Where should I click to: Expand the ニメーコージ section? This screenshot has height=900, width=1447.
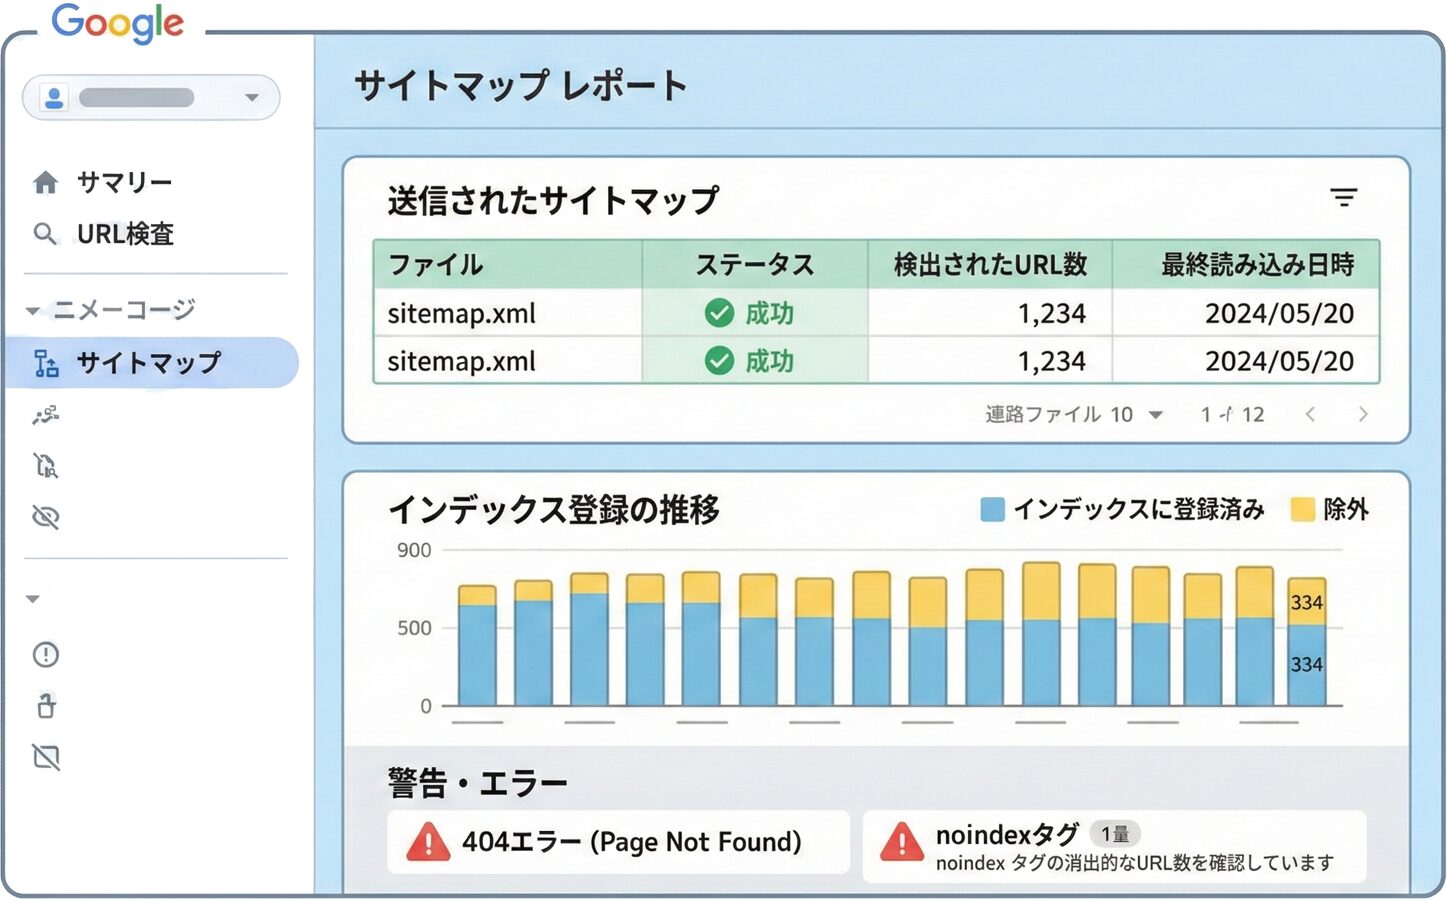32,310
